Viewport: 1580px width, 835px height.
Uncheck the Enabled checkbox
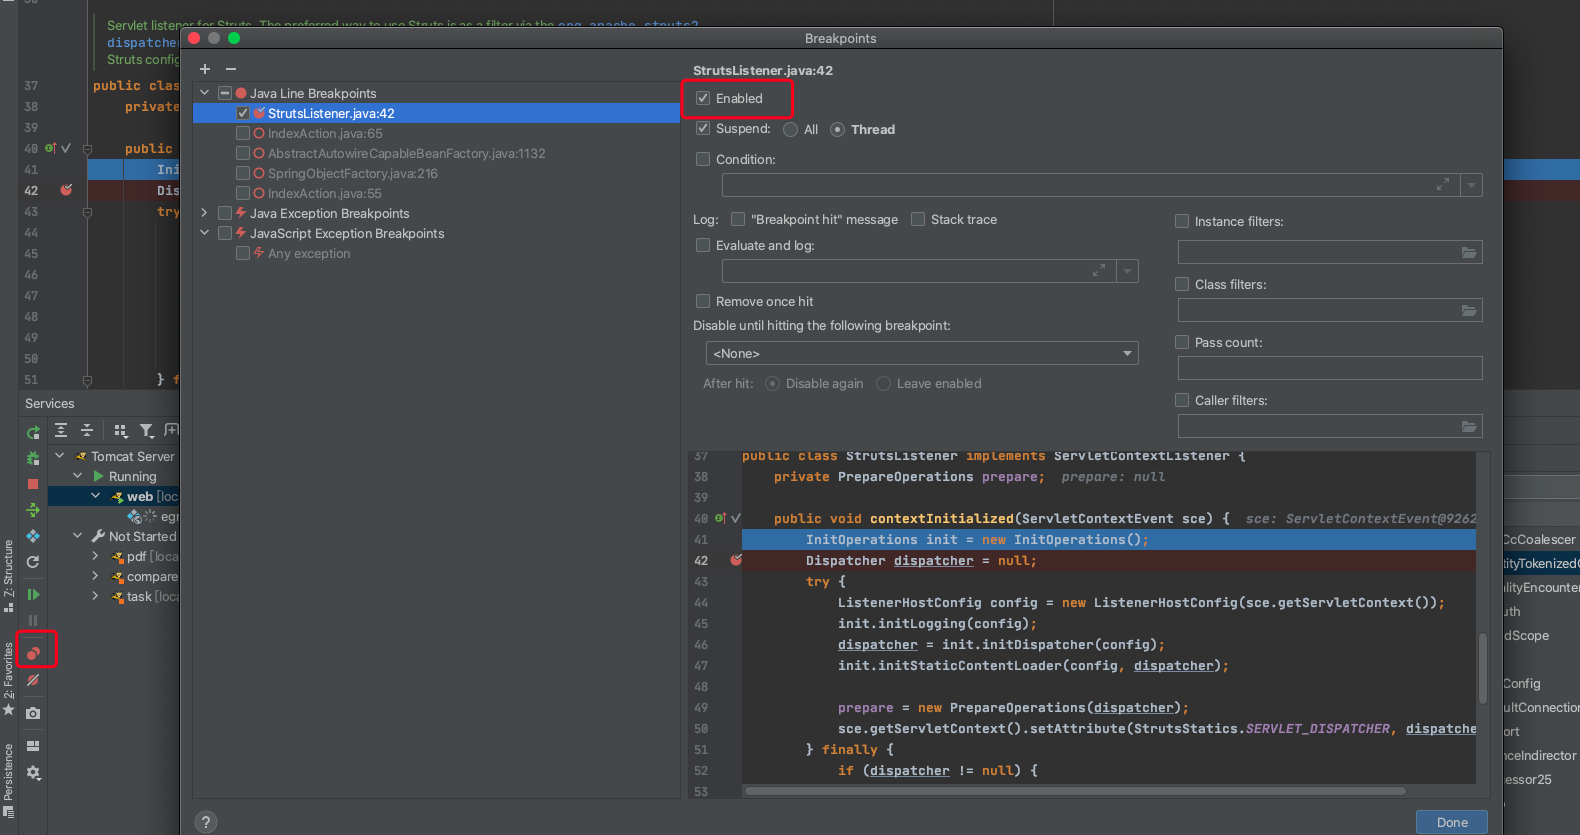coord(703,98)
